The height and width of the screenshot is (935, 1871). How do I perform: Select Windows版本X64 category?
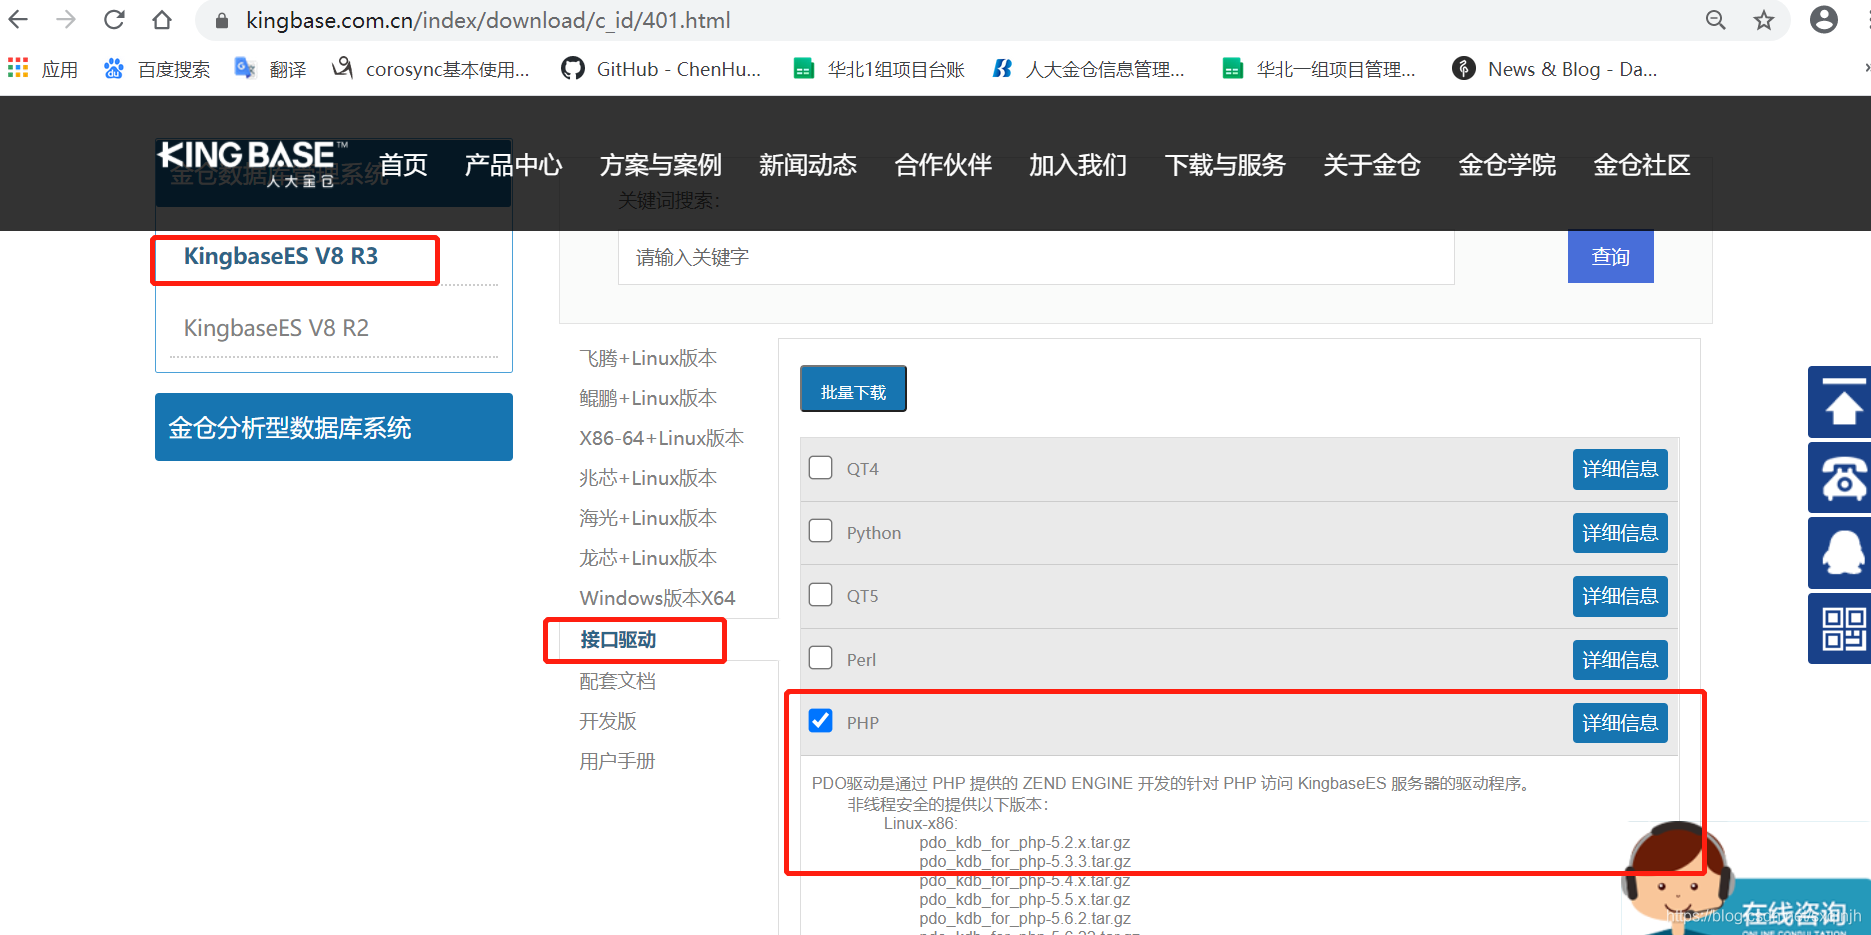[657, 598]
